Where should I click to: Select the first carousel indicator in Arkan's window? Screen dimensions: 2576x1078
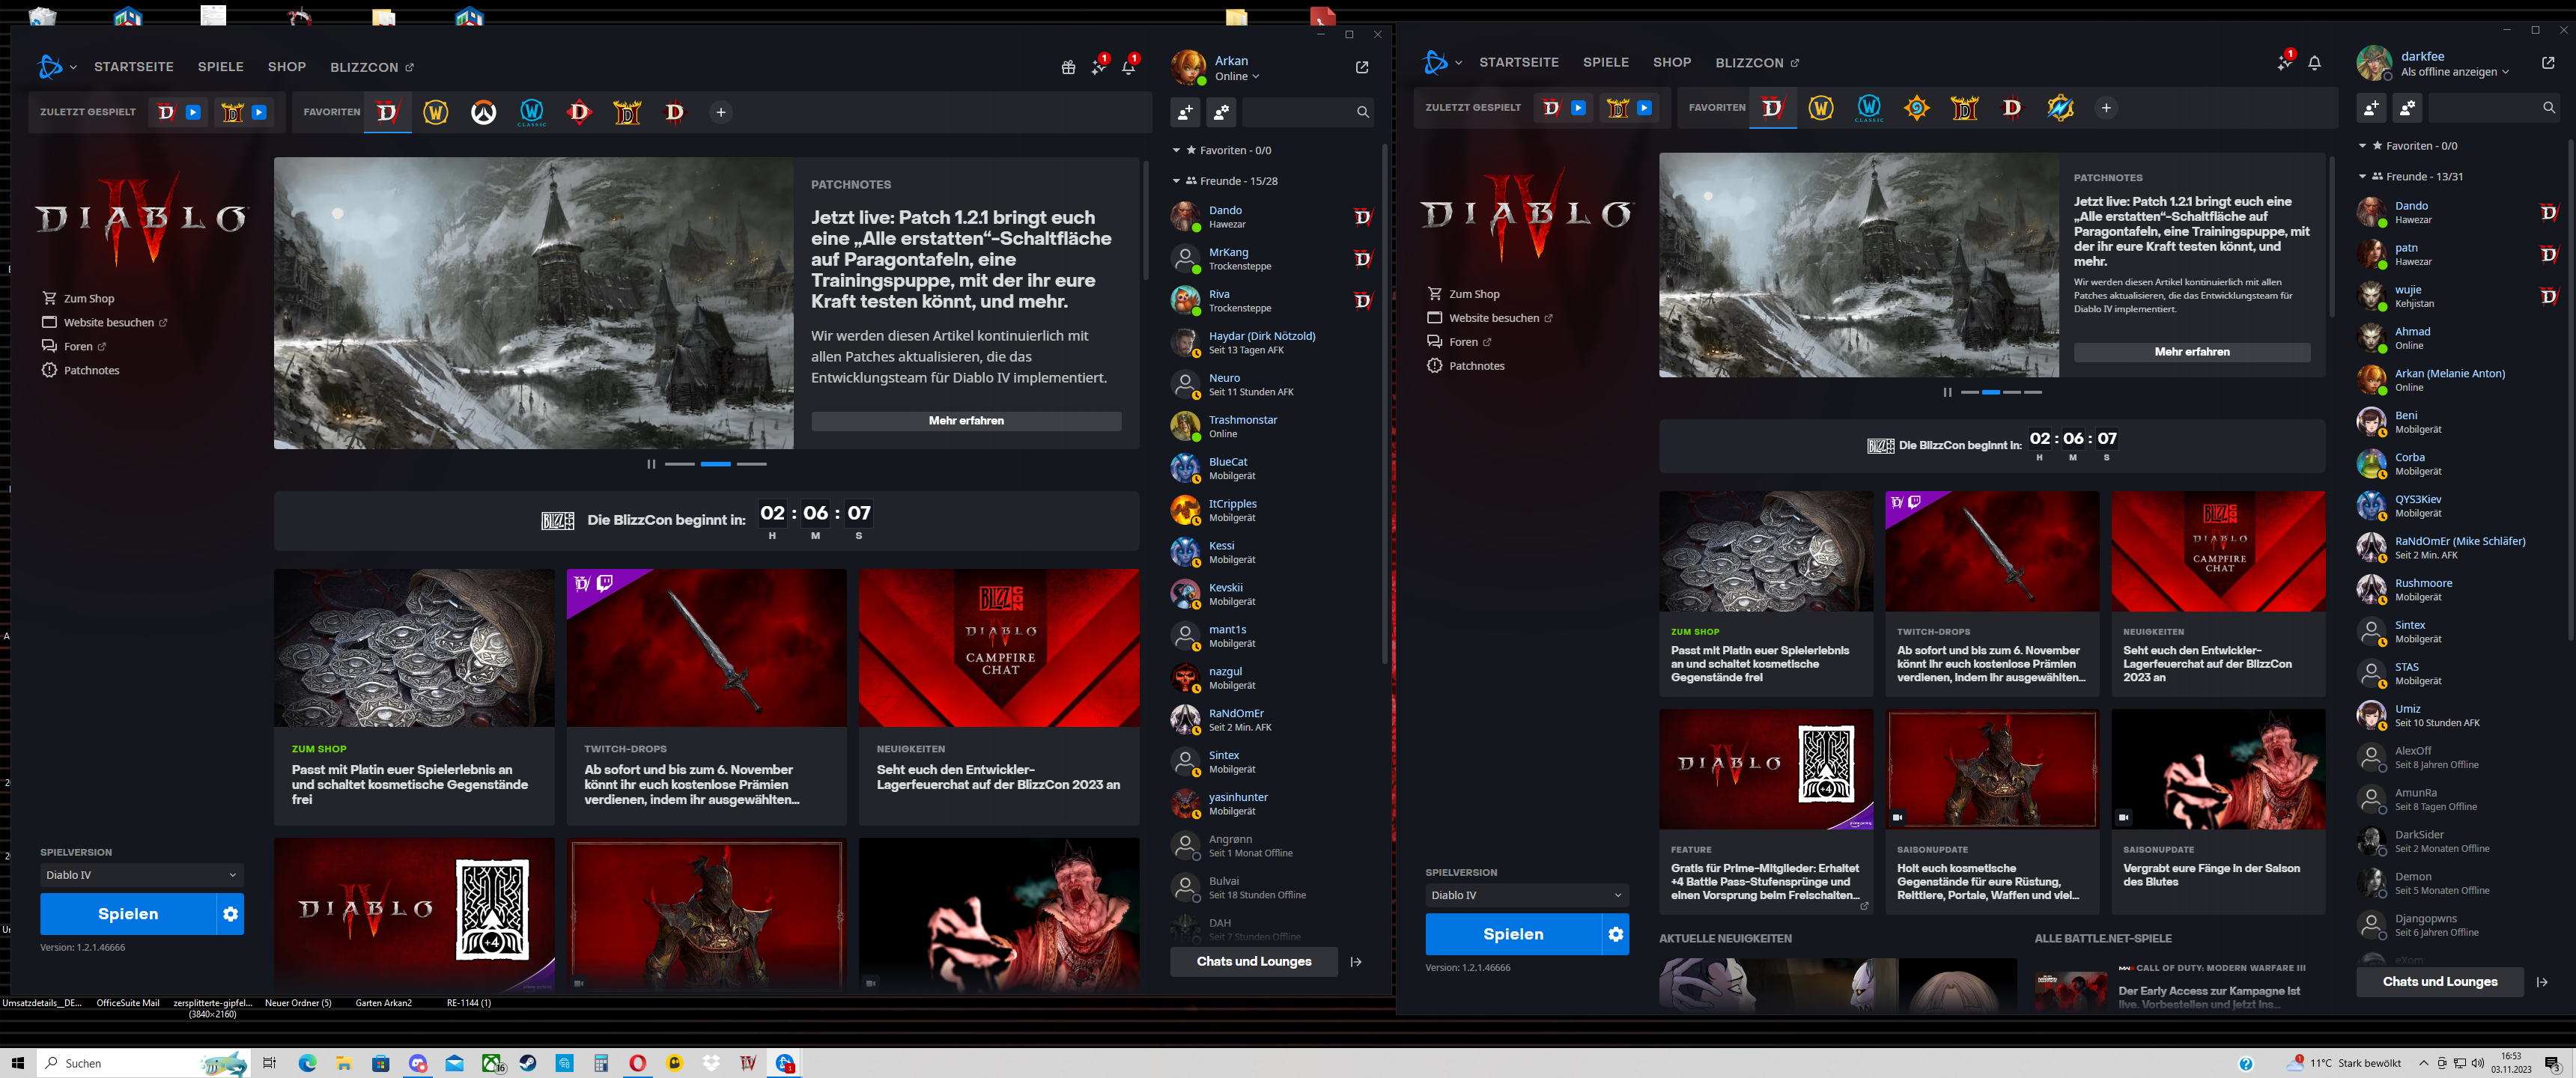coord(679,464)
